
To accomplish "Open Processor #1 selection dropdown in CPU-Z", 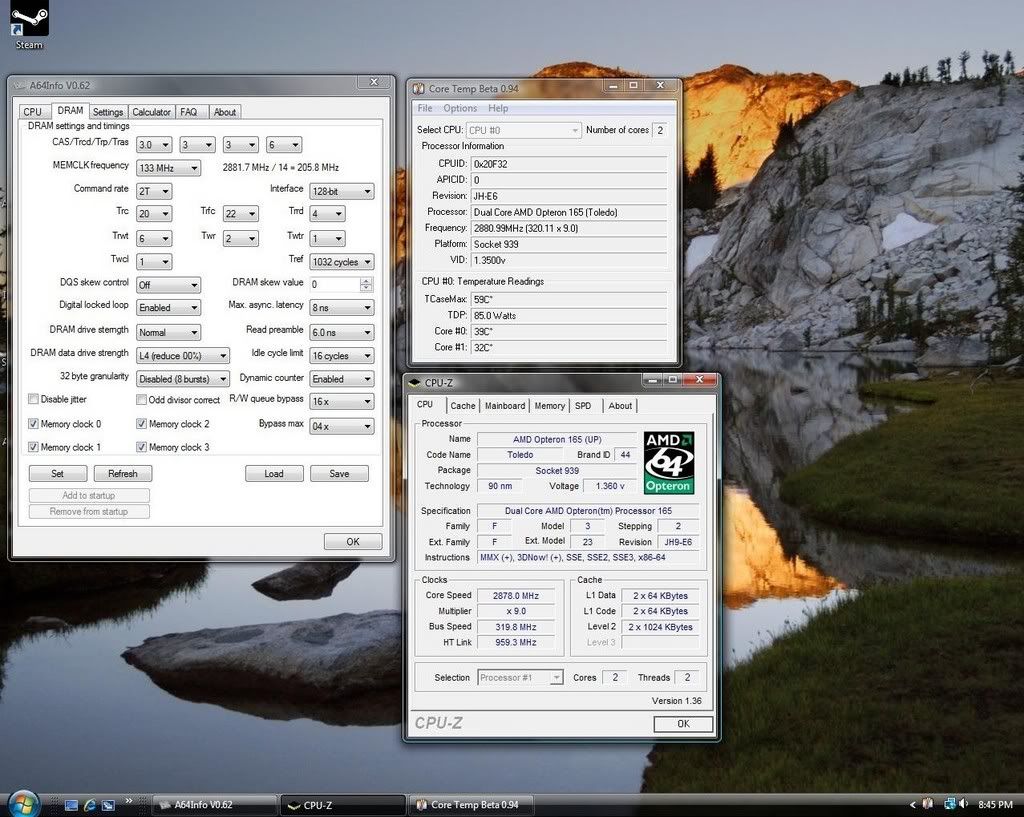I will point(520,678).
